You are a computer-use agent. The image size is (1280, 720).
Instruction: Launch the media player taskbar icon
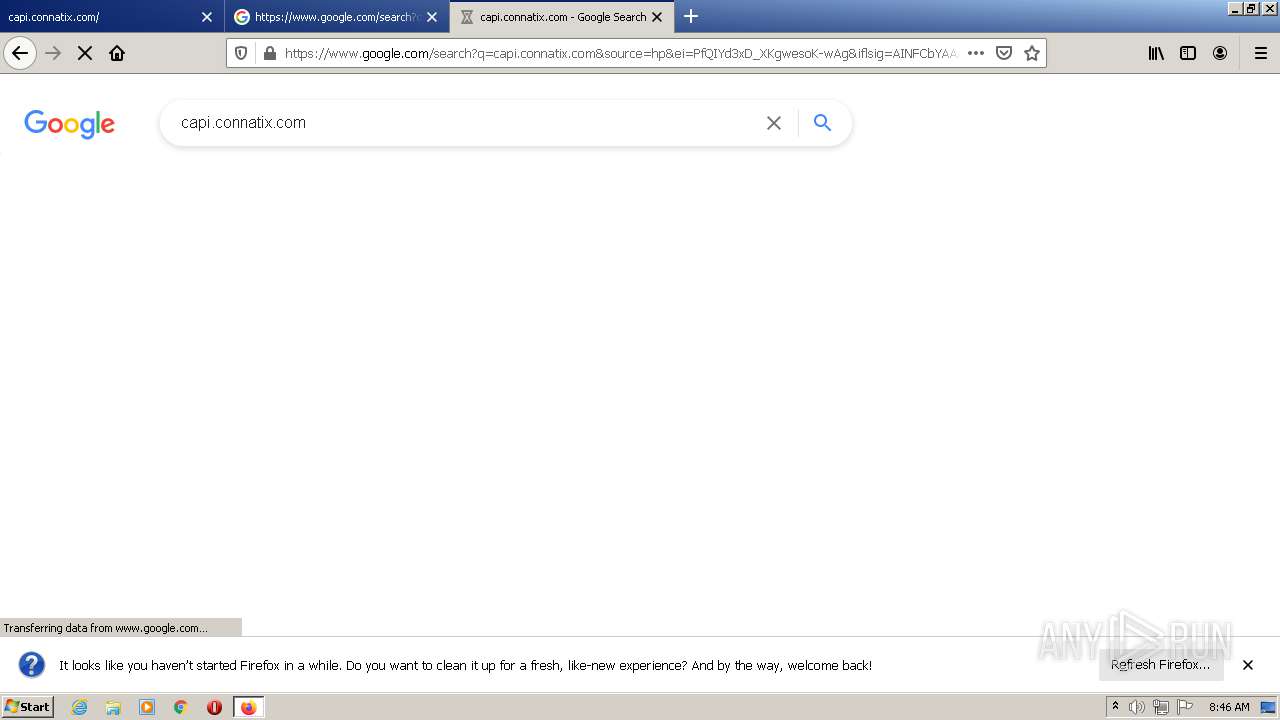pos(147,707)
